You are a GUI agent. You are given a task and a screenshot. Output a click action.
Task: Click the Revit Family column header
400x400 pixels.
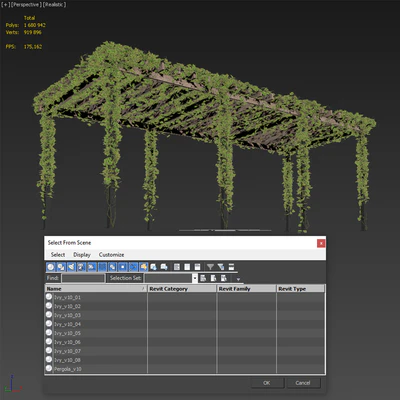247,289
